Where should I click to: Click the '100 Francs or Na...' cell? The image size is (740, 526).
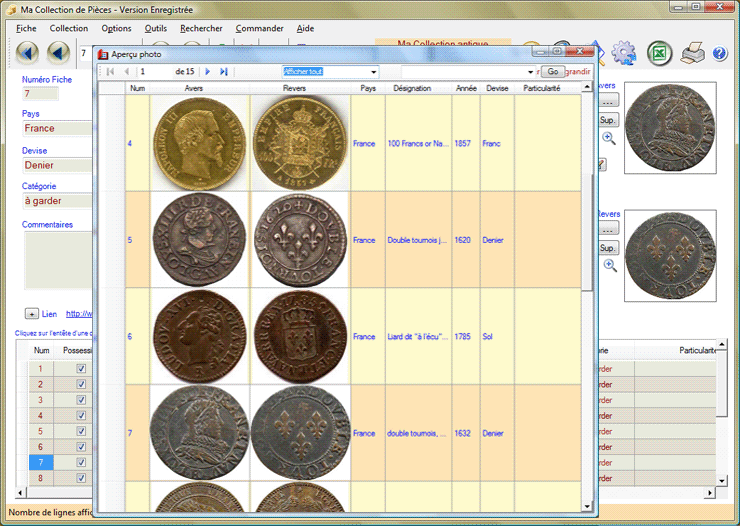tap(418, 143)
